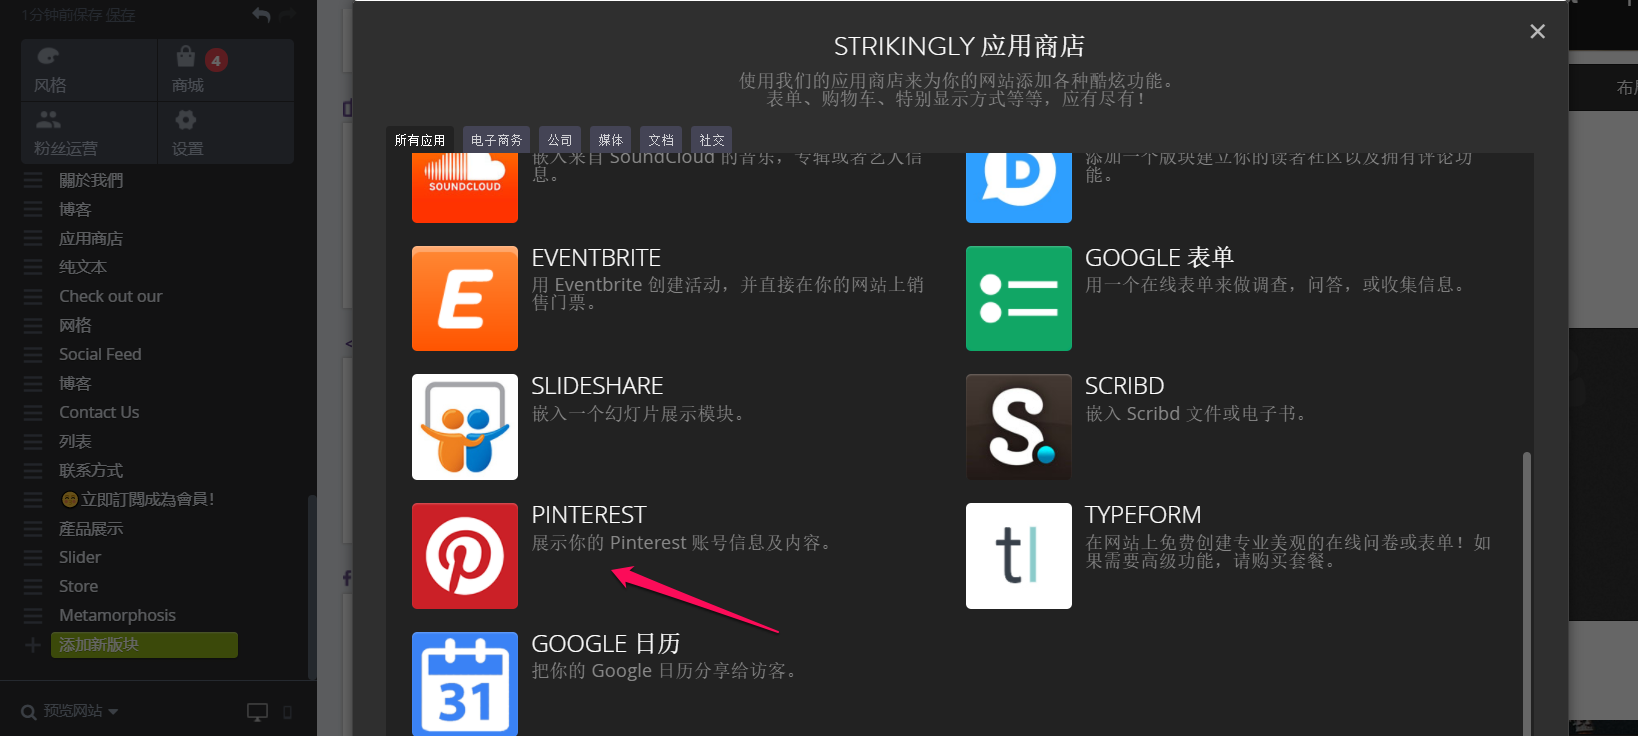Click the app store list scrollbar
Image resolution: width=1638 pixels, height=736 pixels.
click(x=1526, y=594)
